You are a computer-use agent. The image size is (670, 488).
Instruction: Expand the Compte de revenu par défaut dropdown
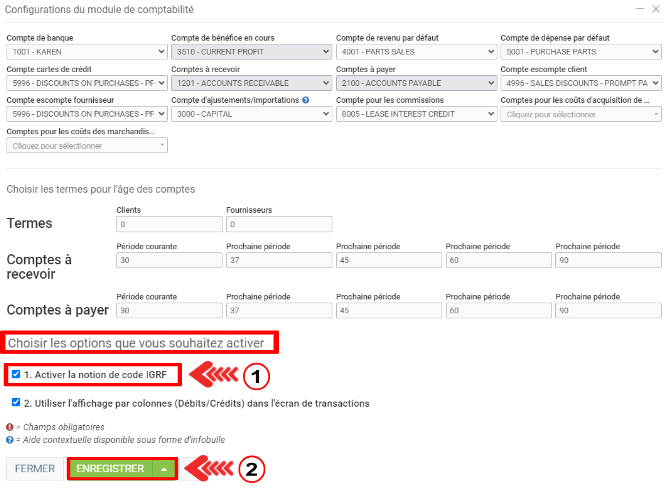pos(414,52)
